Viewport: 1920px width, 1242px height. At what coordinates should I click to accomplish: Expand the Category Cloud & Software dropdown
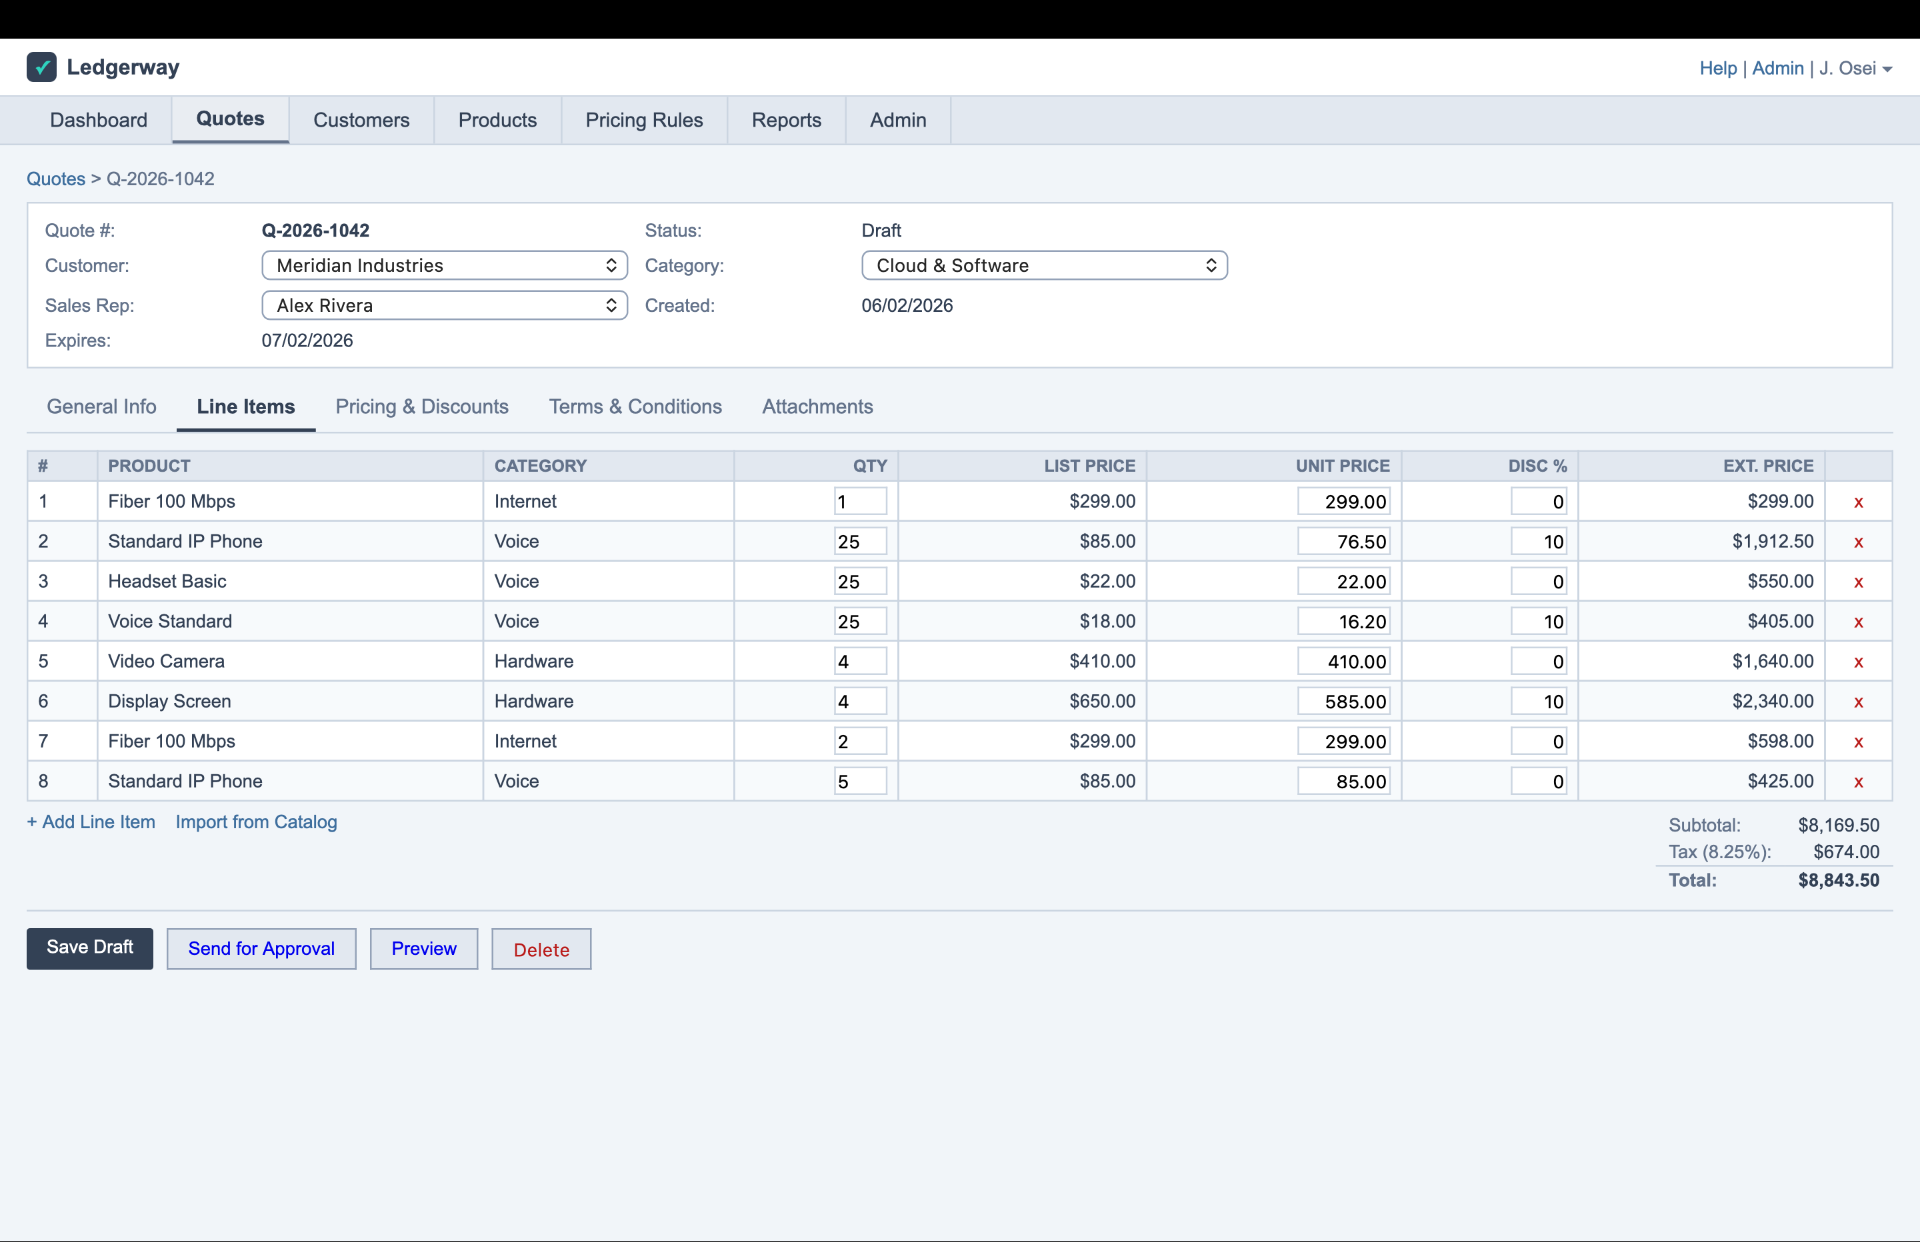click(x=1044, y=265)
